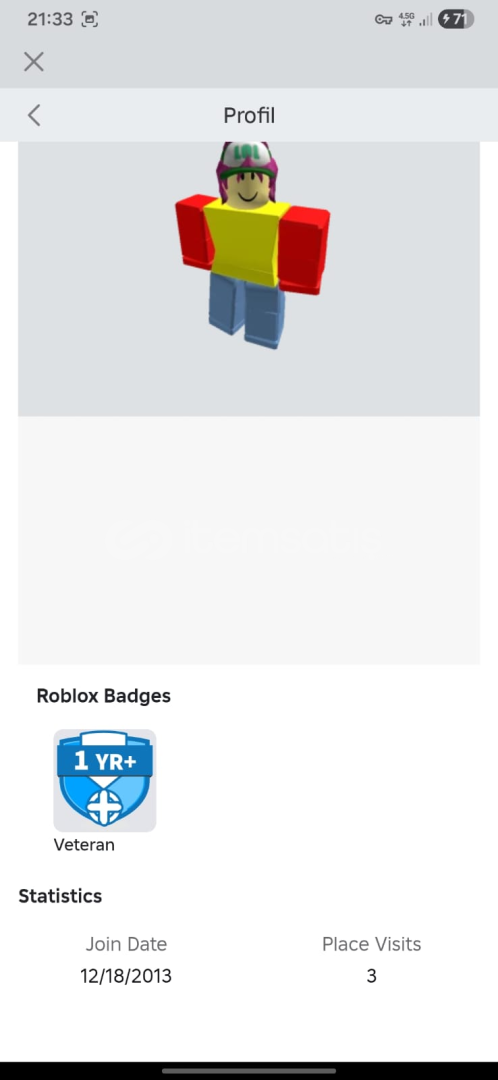Viewport: 498px width, 1080px height.
Task: Select the 12/18/2013 join date value
Action: (126, 976)
